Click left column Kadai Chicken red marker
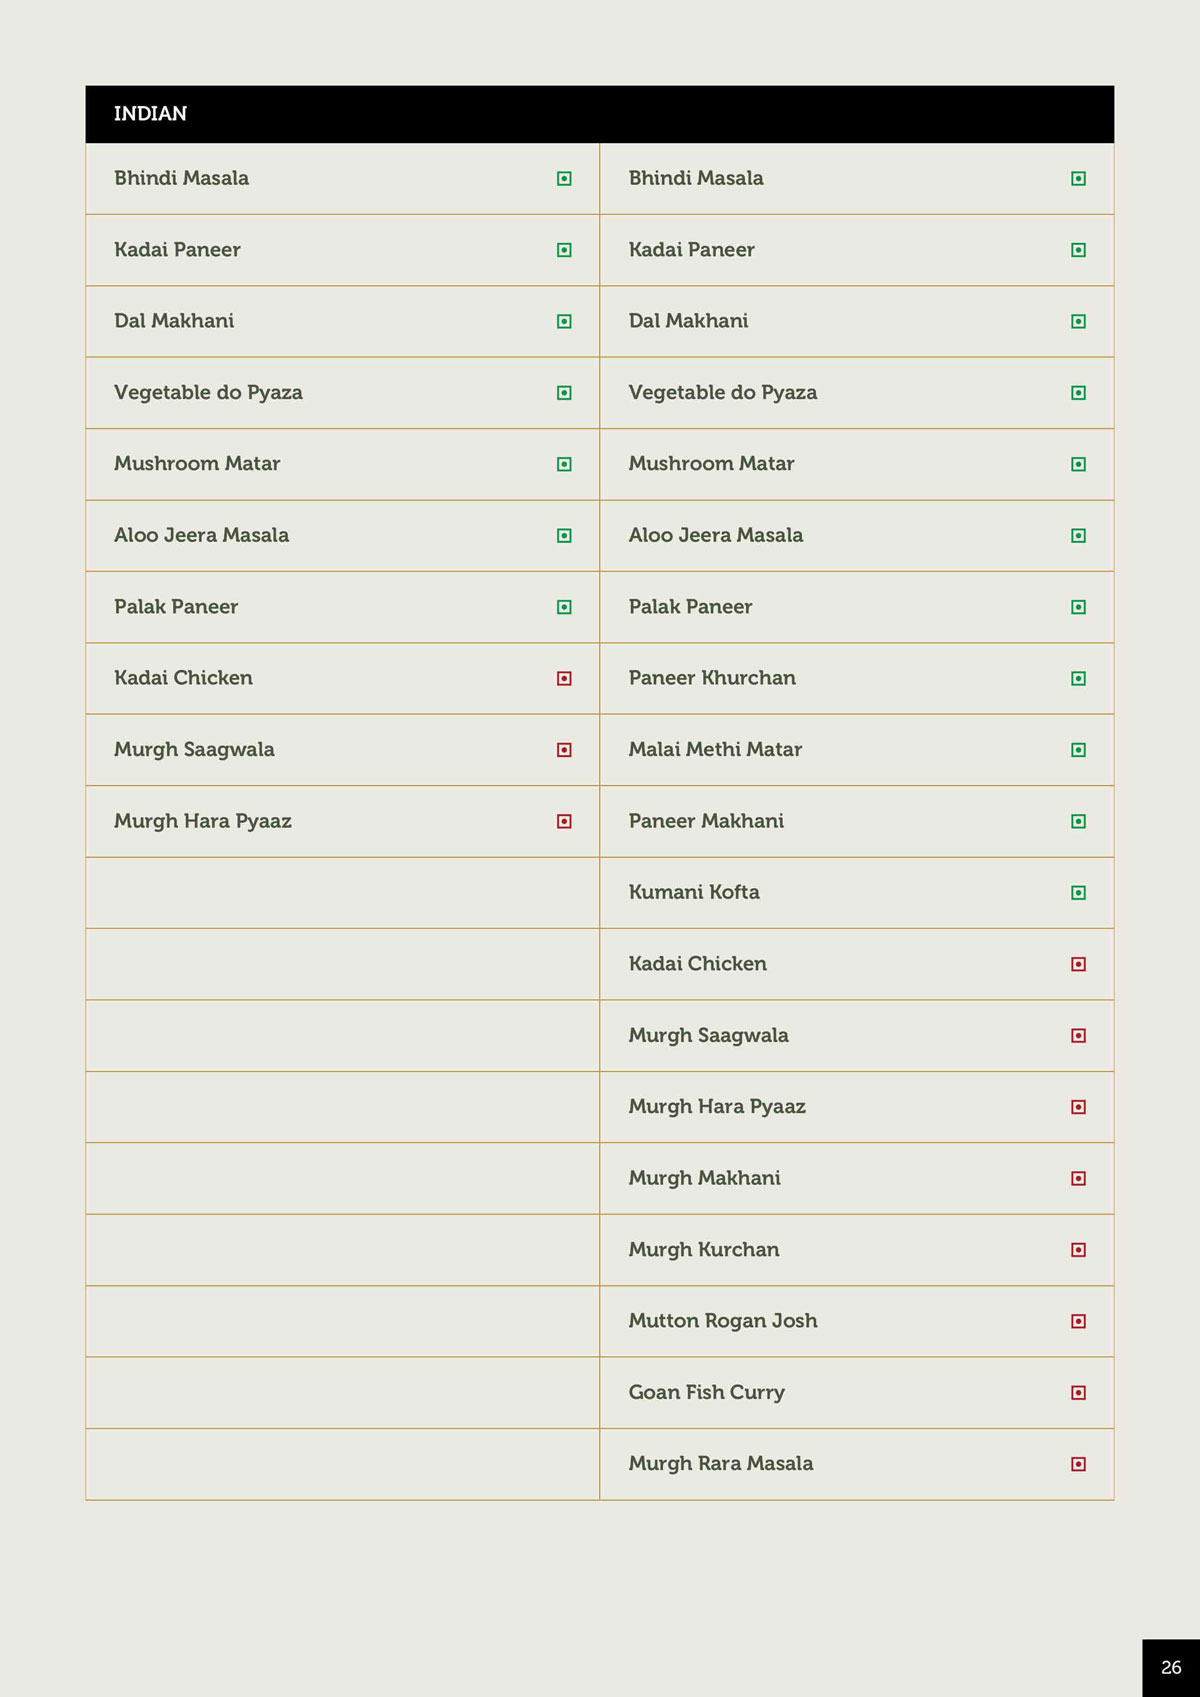Image resolution: width=1200 pixels, height=1697 pixels. (564, 679)
